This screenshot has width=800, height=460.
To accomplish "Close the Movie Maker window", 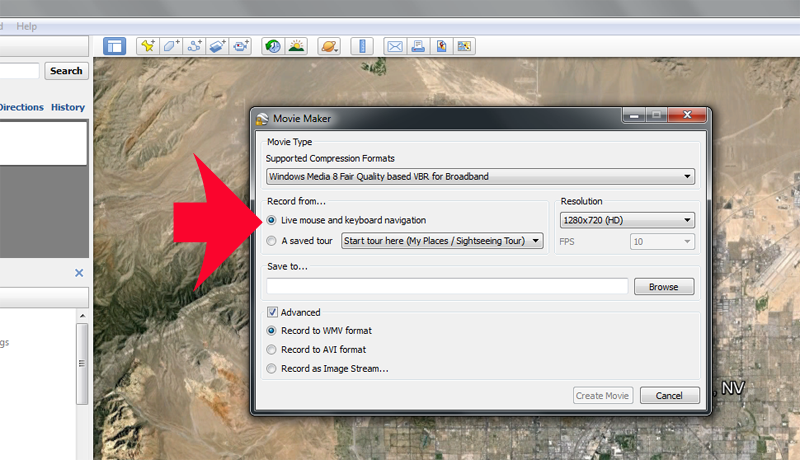I will pos(687,115).
